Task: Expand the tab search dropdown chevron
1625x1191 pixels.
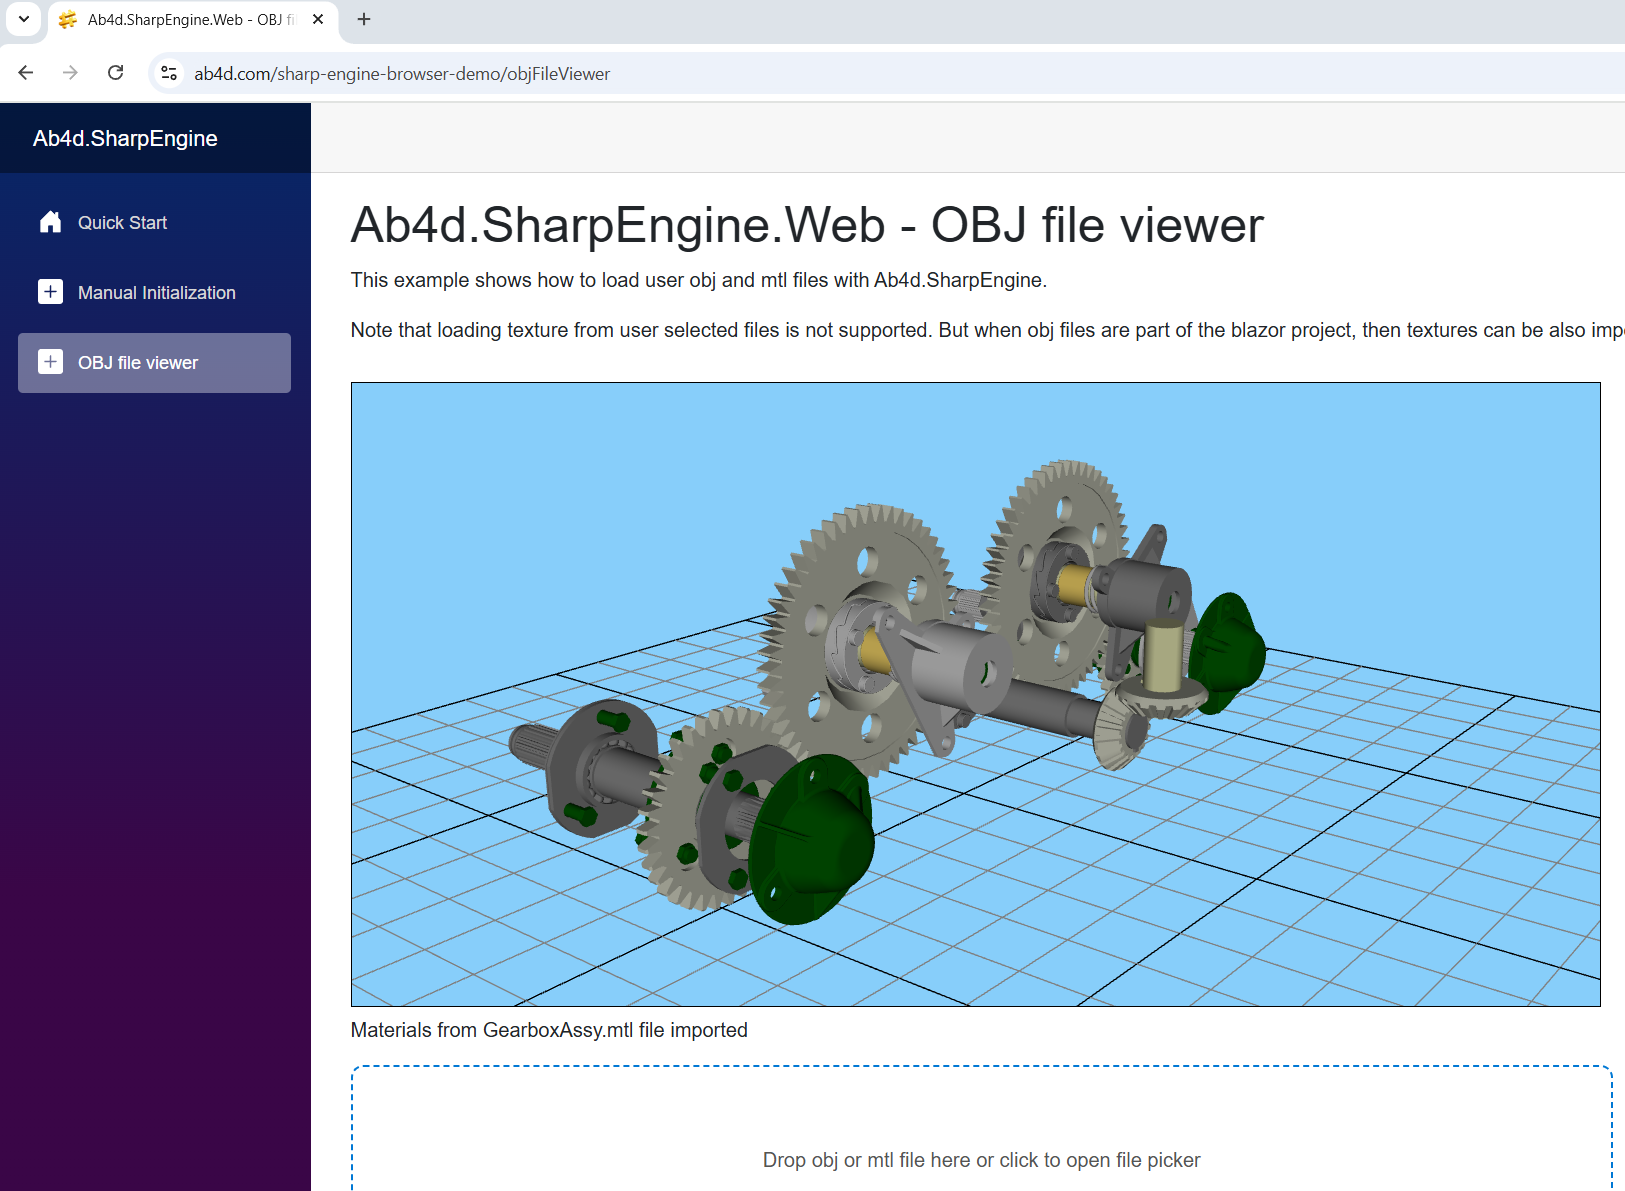Action: click(x=24, y=20)
